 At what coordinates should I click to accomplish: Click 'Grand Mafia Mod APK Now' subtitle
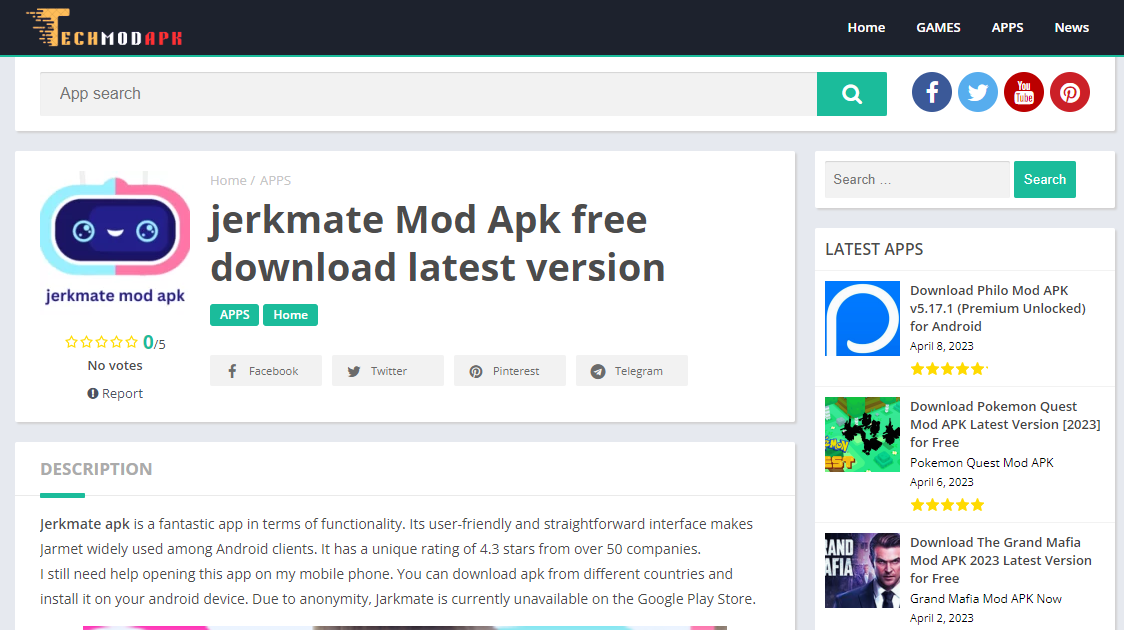click(x=986, y=599)
